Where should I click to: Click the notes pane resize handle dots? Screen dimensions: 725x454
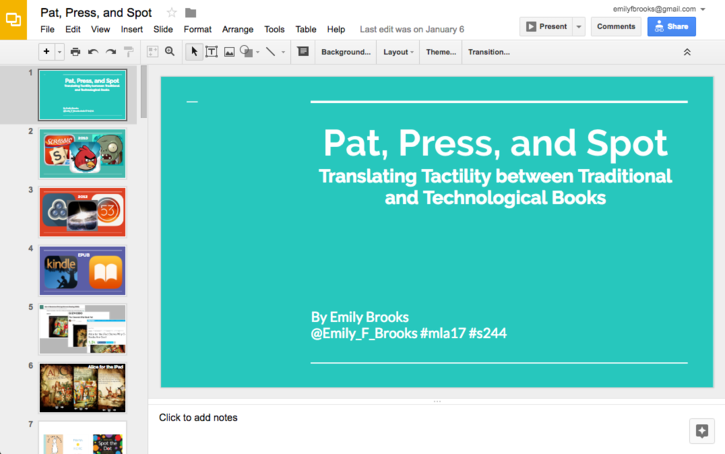point(437,401)
